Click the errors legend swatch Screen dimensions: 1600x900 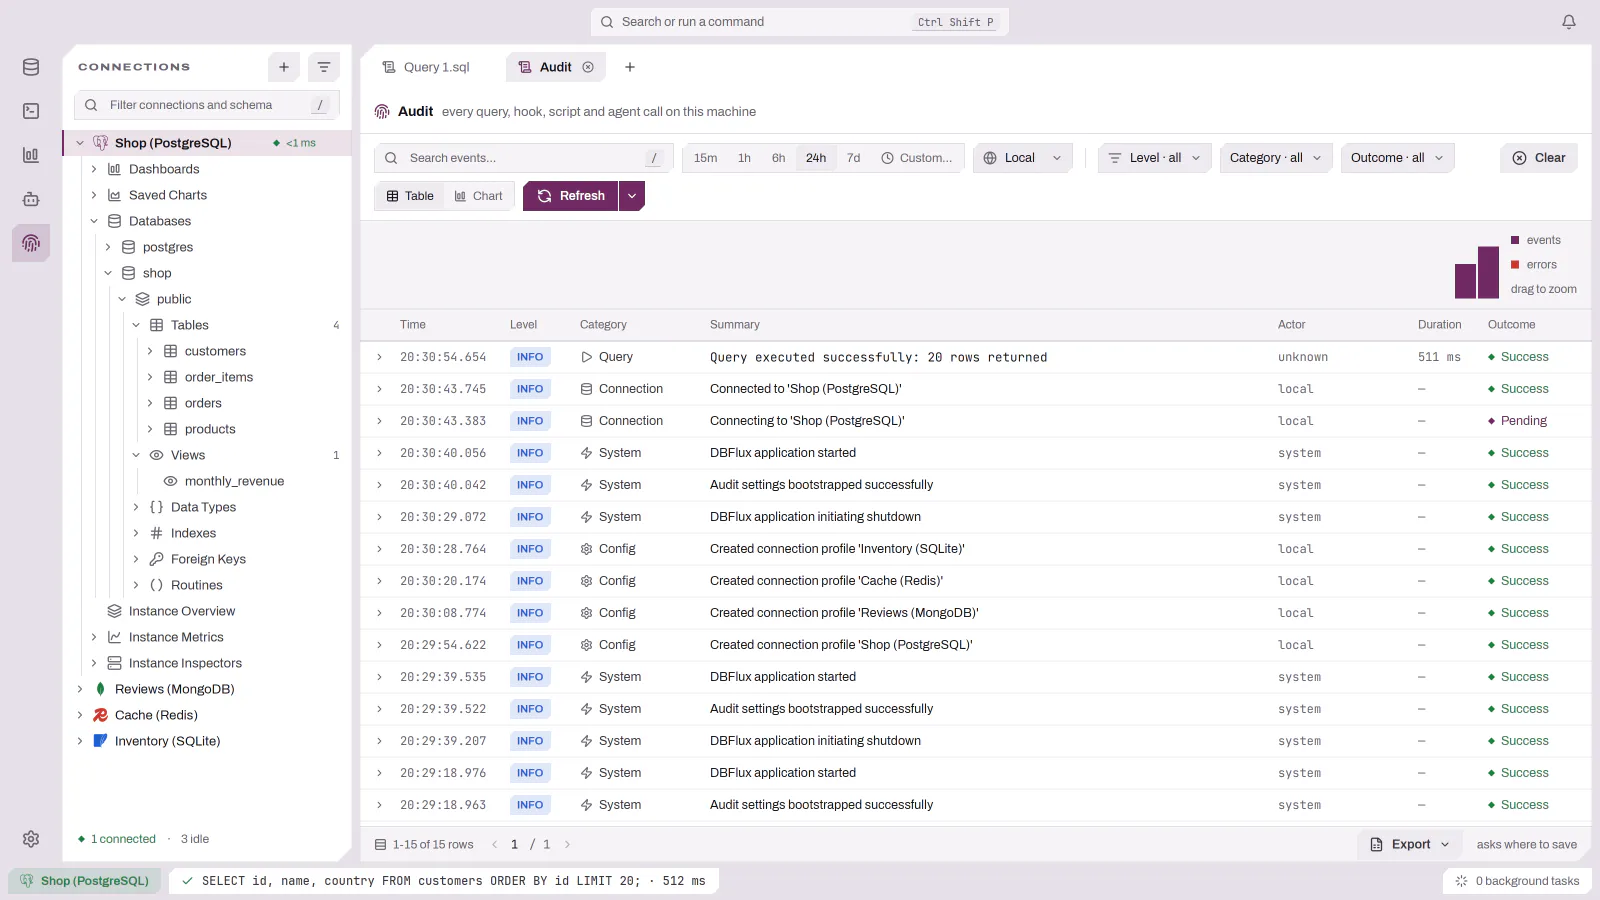pos(1515,265)
